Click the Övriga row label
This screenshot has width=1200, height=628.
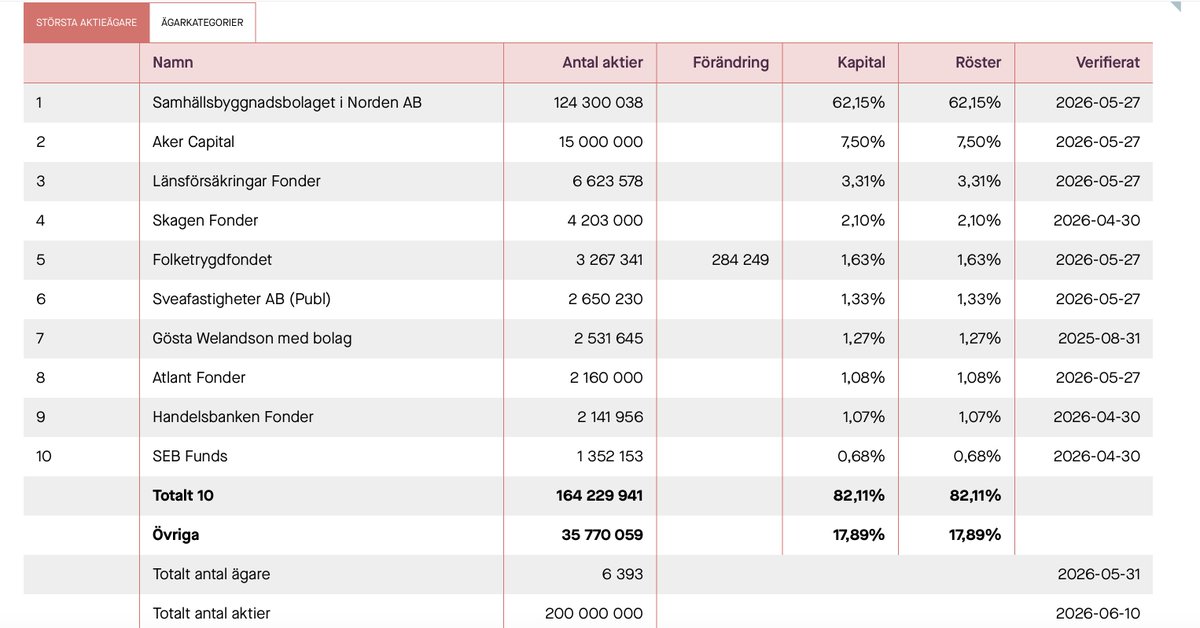pyautogui.click(x=176, y=535)
